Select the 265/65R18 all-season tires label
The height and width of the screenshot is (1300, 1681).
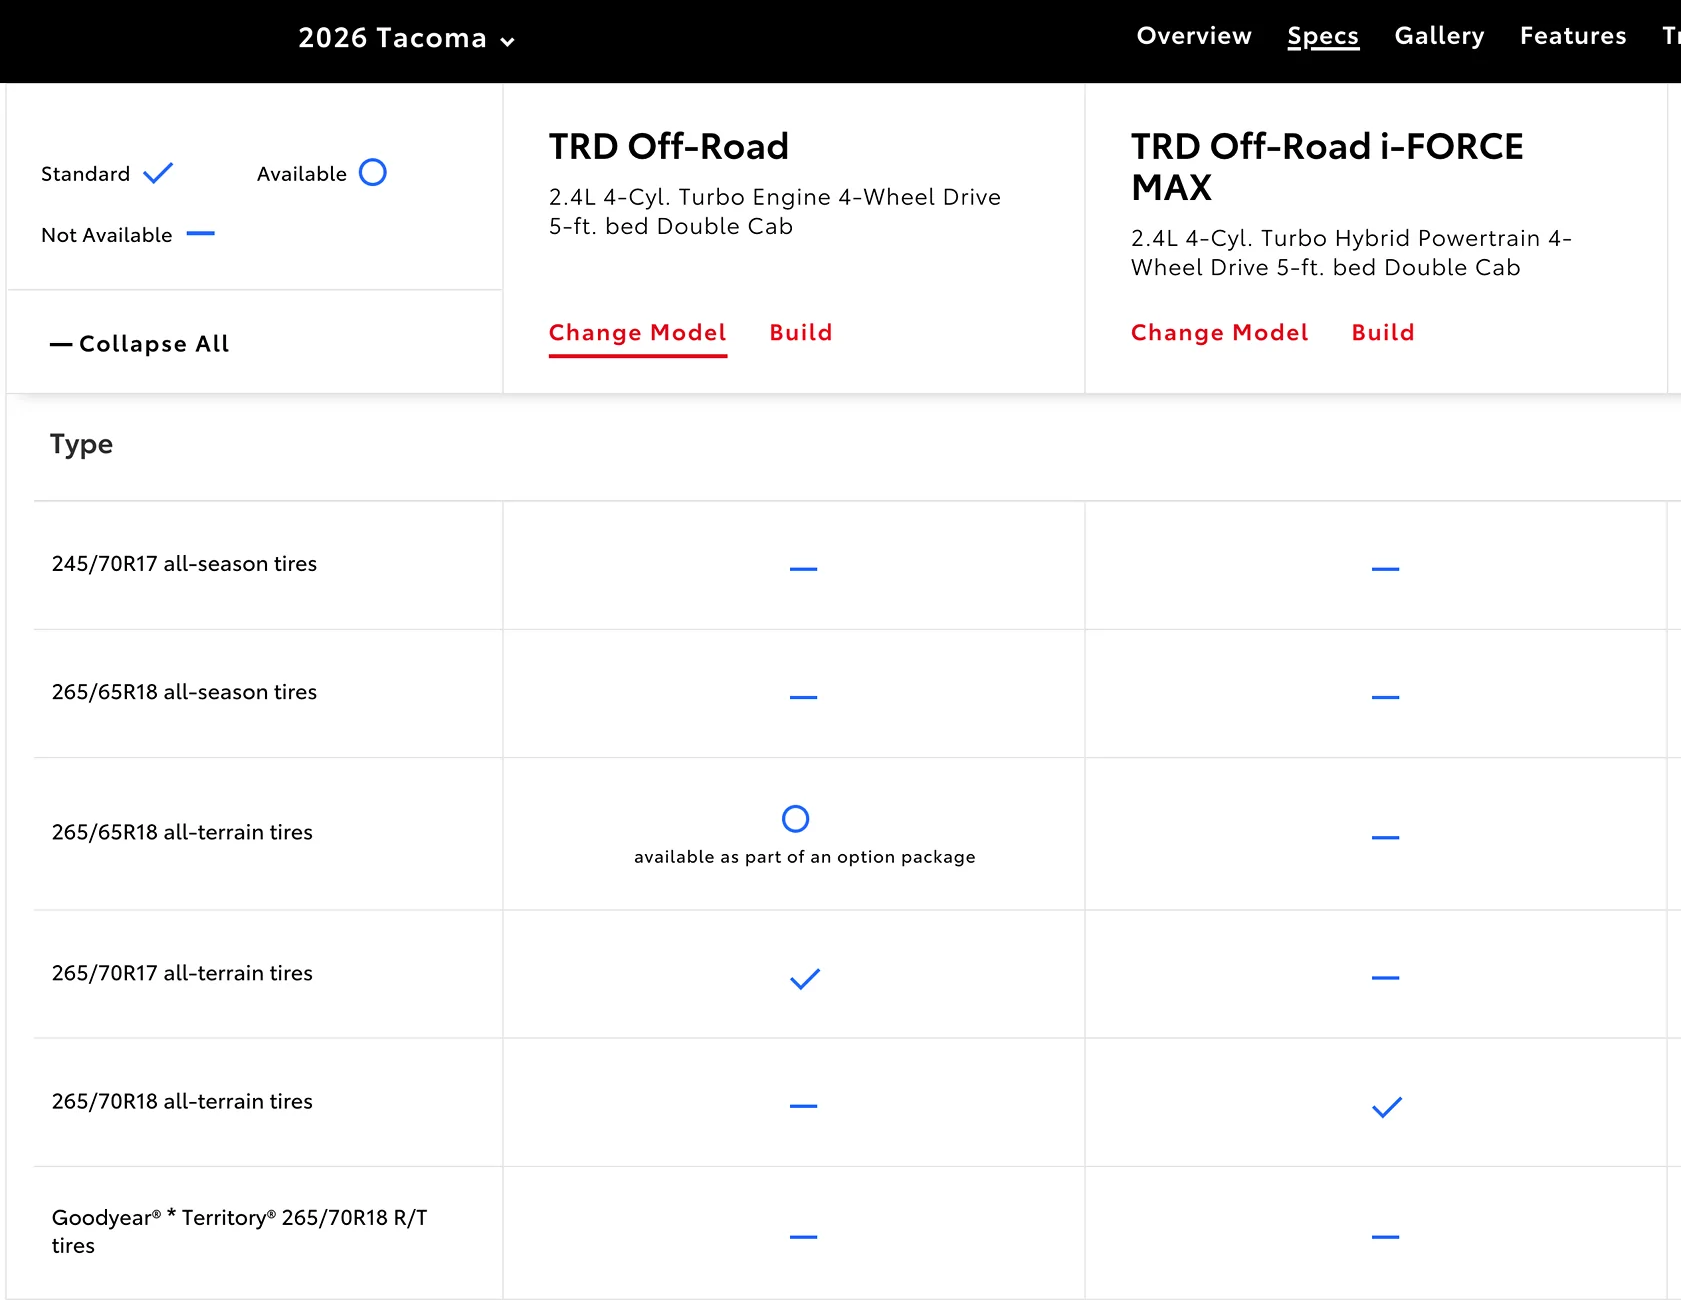pos(184,692)
